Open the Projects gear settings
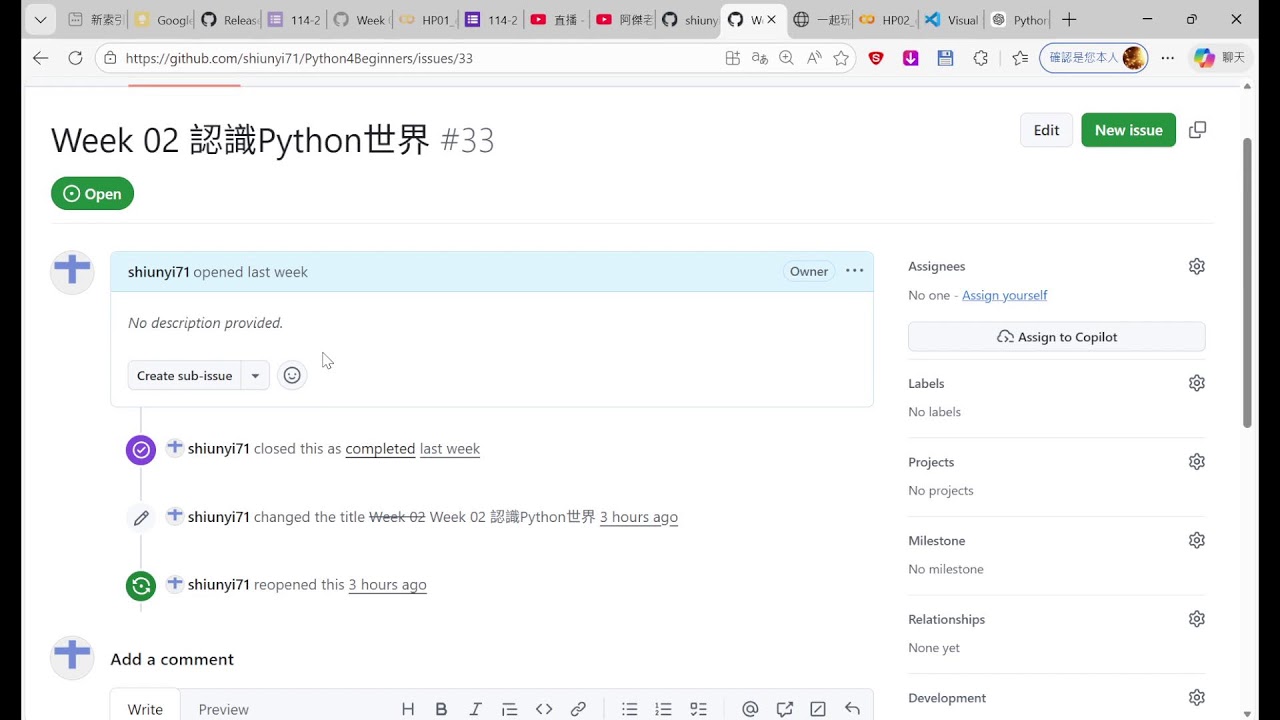Viewport: 1280px width, 720px height. [1196, 462]
